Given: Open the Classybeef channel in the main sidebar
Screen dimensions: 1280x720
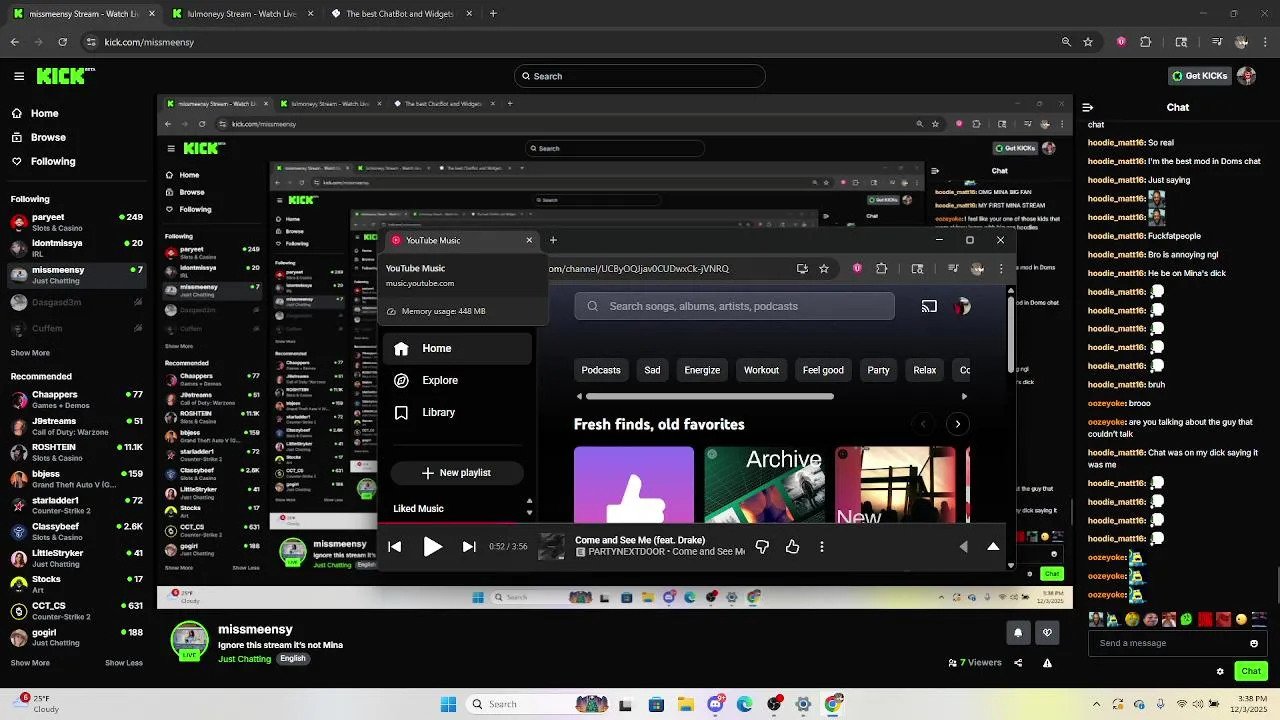Looking at the screenshot, I should pos(77,531).
